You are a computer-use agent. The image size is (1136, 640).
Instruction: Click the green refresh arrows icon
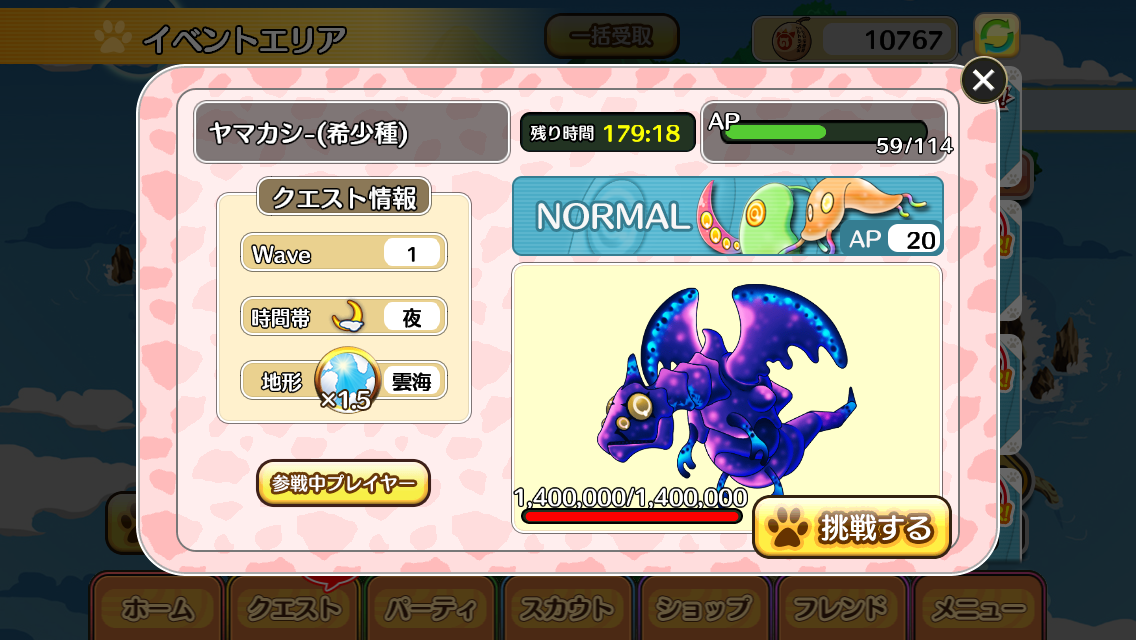[x=997, y=36]
